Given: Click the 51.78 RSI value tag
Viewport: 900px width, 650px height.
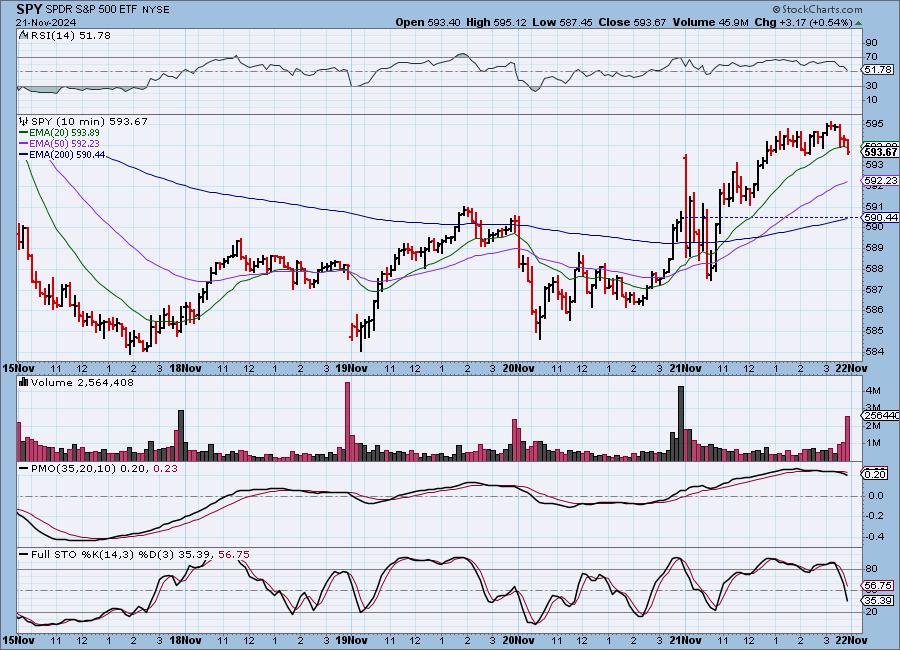Looking at the screenshot, I should click(878, 69).
